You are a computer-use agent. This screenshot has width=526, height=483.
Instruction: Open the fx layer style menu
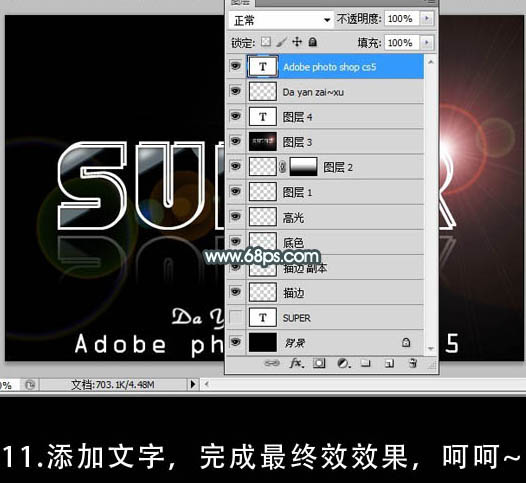[297, 363]
